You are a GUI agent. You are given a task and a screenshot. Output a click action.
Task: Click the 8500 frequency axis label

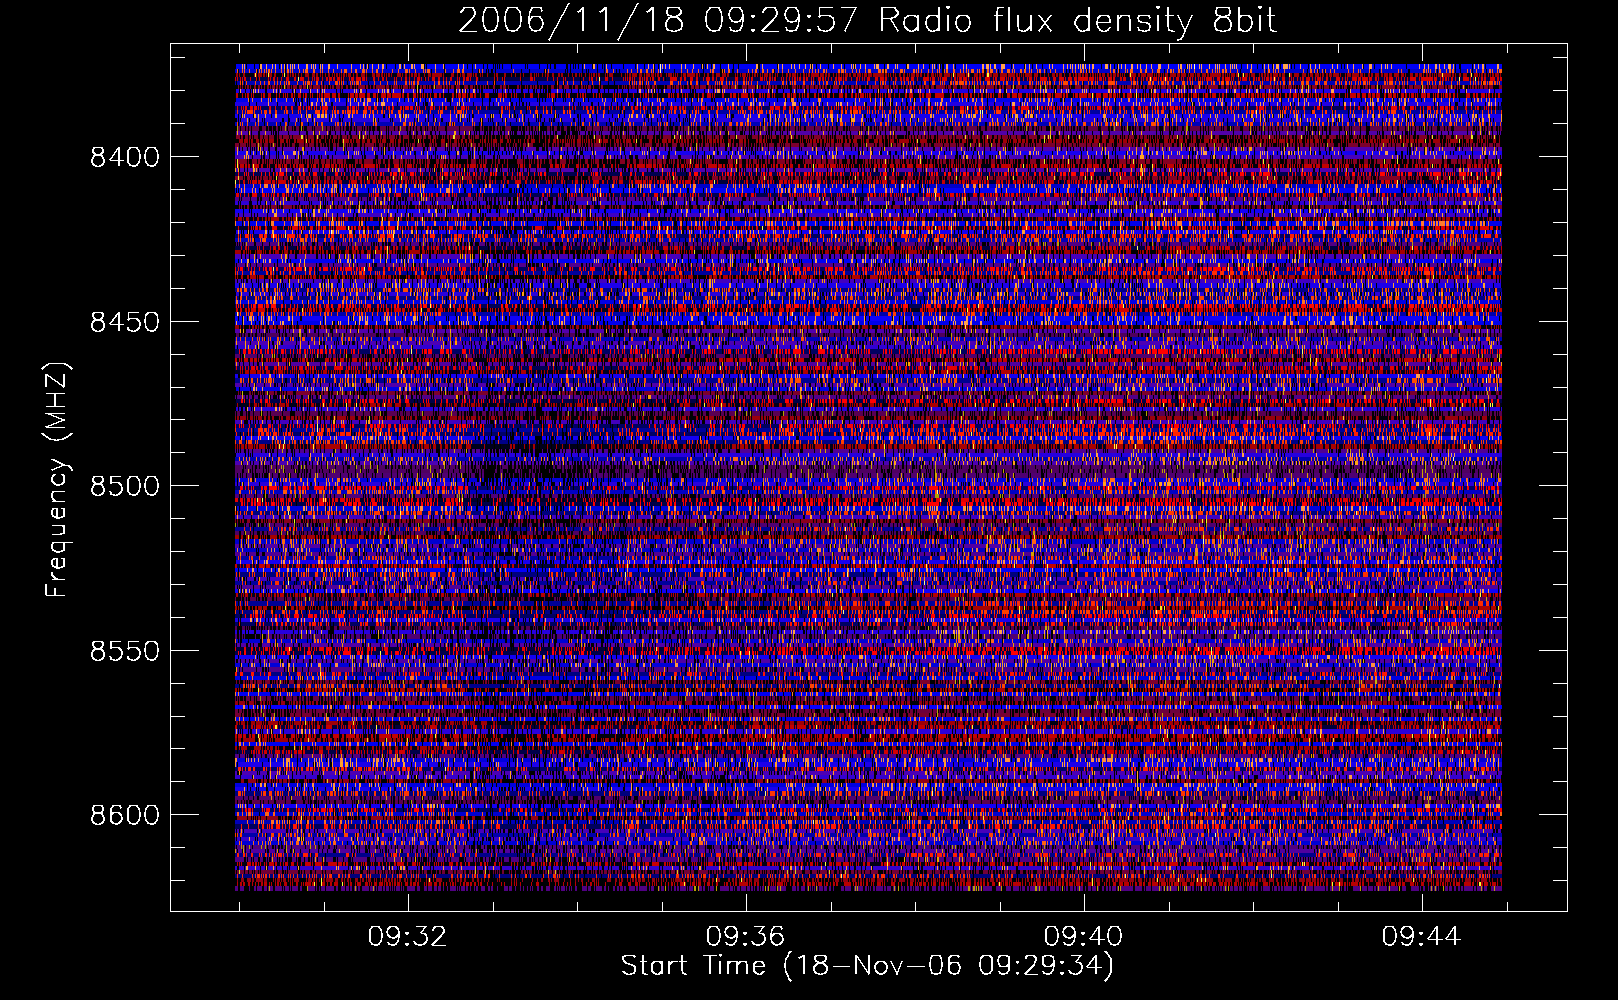click(x=125, y=486)
